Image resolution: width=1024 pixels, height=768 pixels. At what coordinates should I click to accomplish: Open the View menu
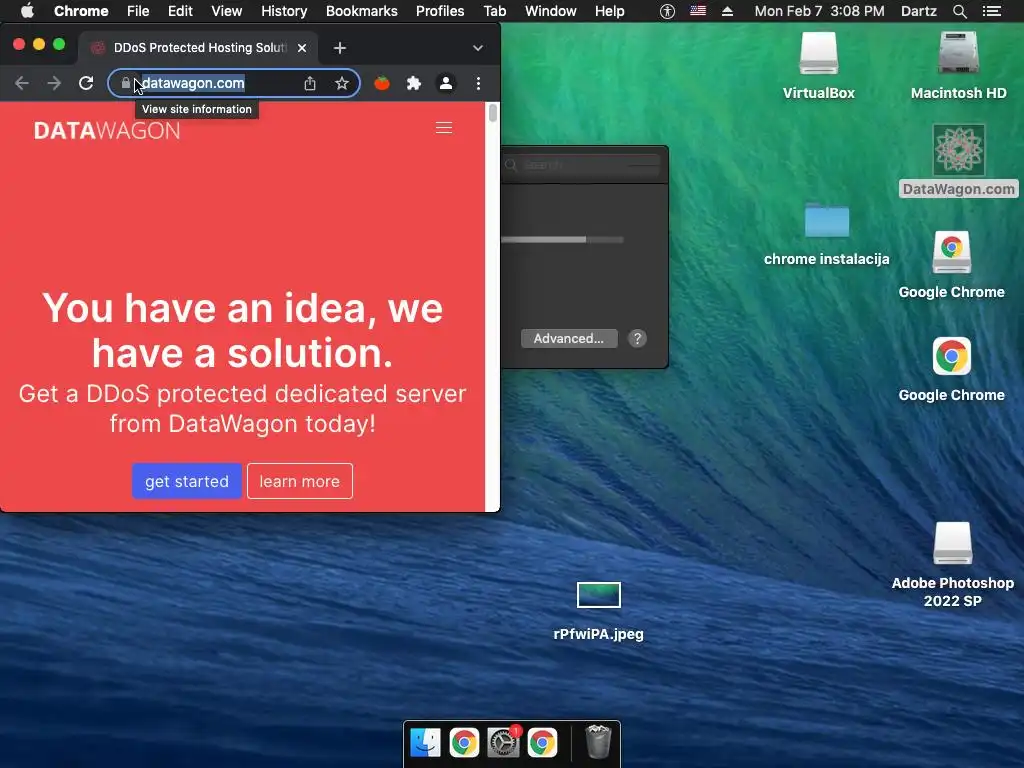pos(227,11)
